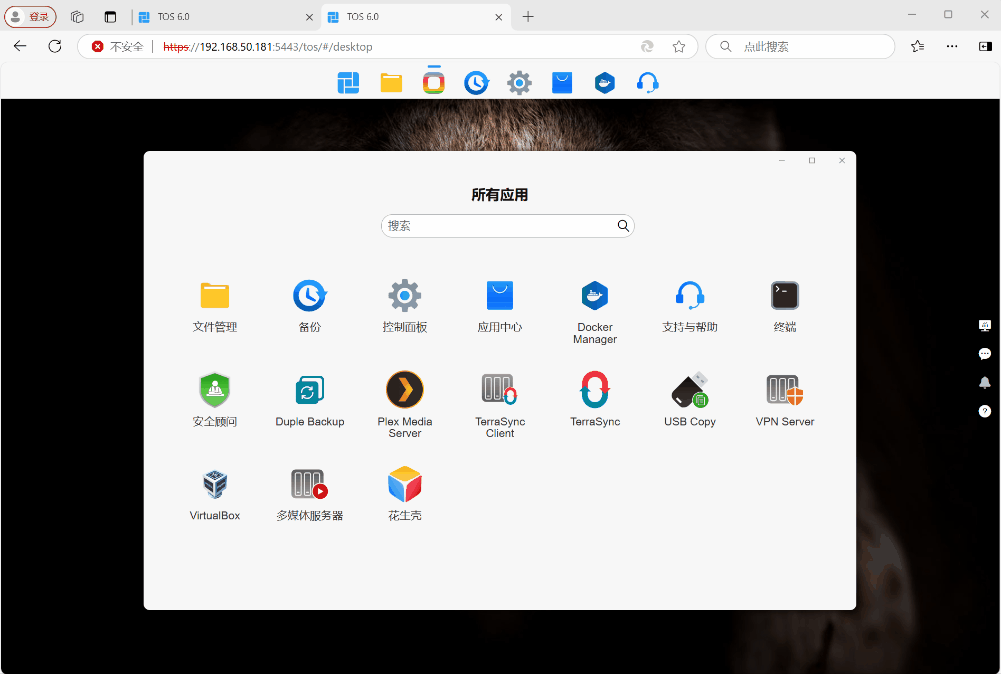Click the 不安全 security warning
1001x674 pixels.
coord(117,47)
